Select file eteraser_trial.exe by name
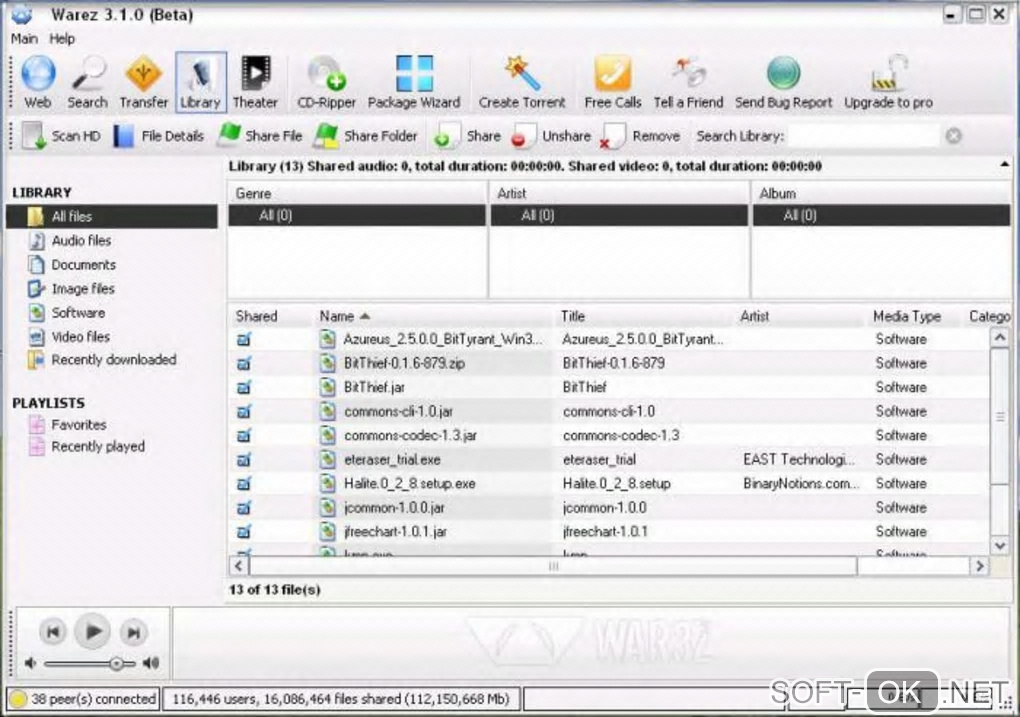This screenshot has width=1020, height=717. point(392,459)
